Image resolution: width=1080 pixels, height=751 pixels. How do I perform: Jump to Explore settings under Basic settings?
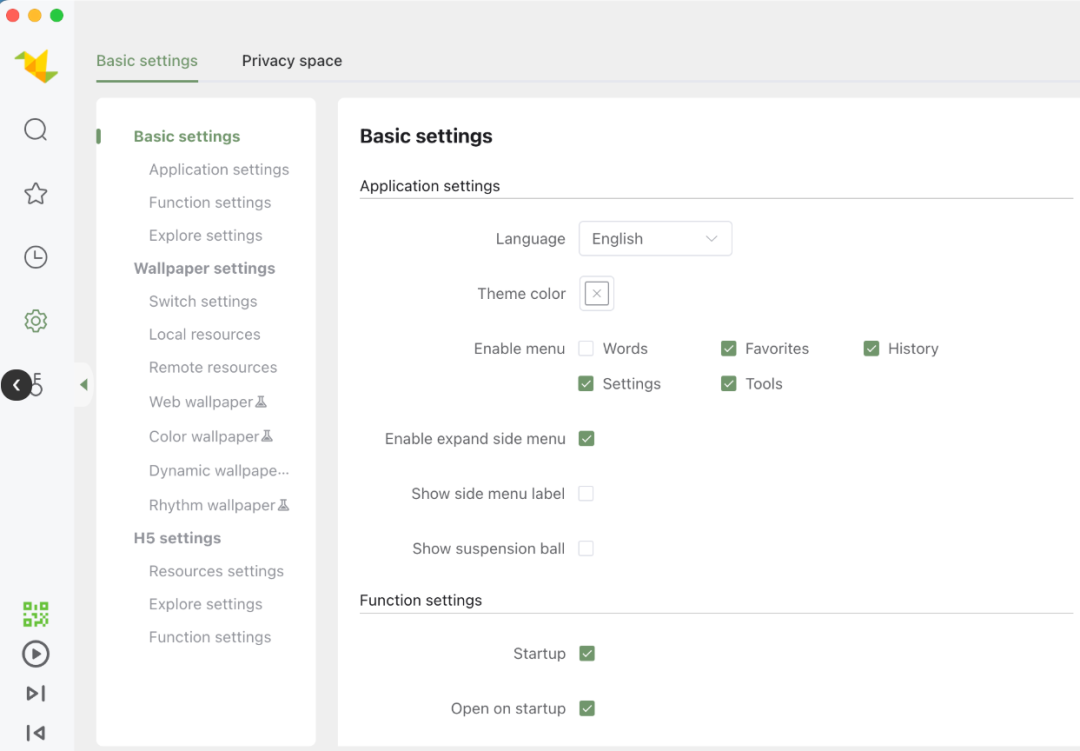[205, 236]
